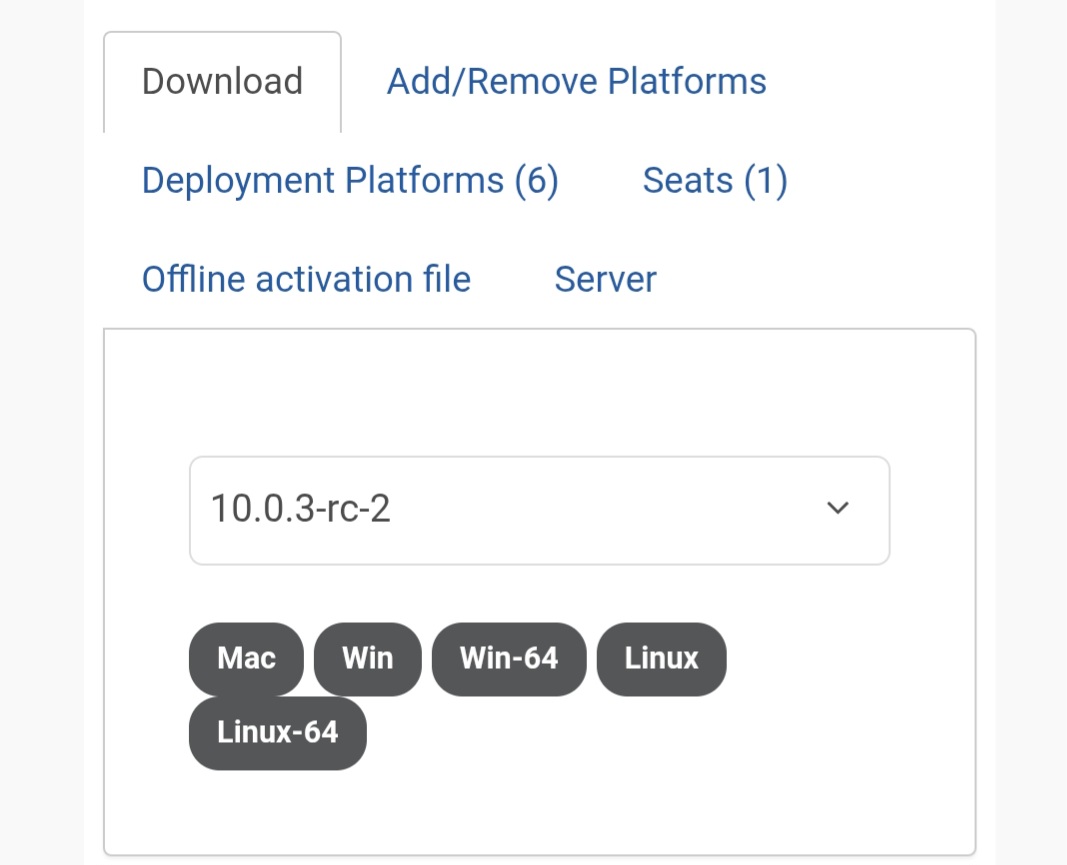Screen dimensions: 1067x865
Task: View seat count via Seats link
Action: [x=715, y=180]
